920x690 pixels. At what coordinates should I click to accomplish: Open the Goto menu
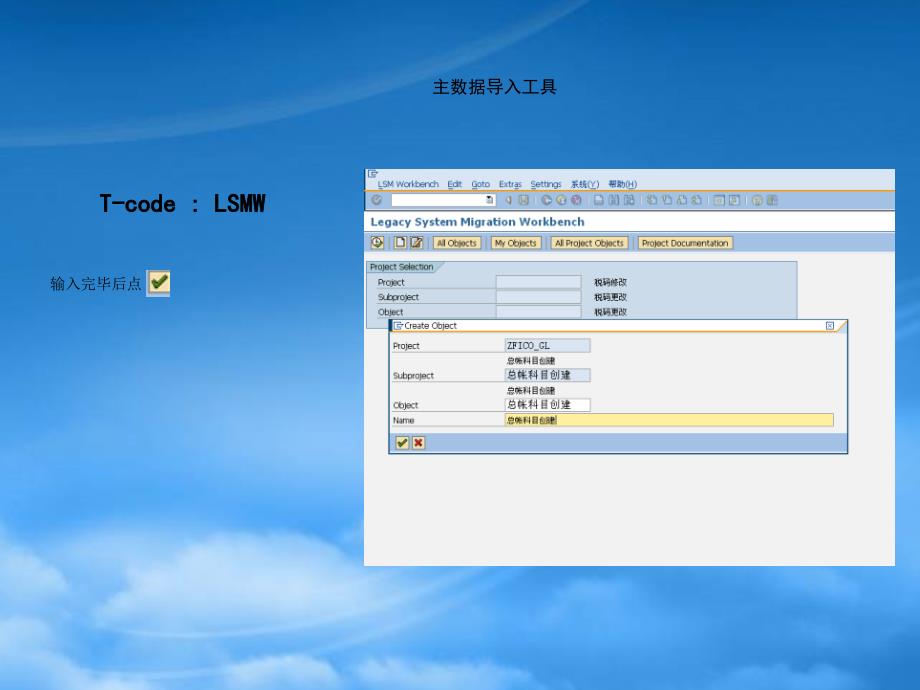click(481, 184)
